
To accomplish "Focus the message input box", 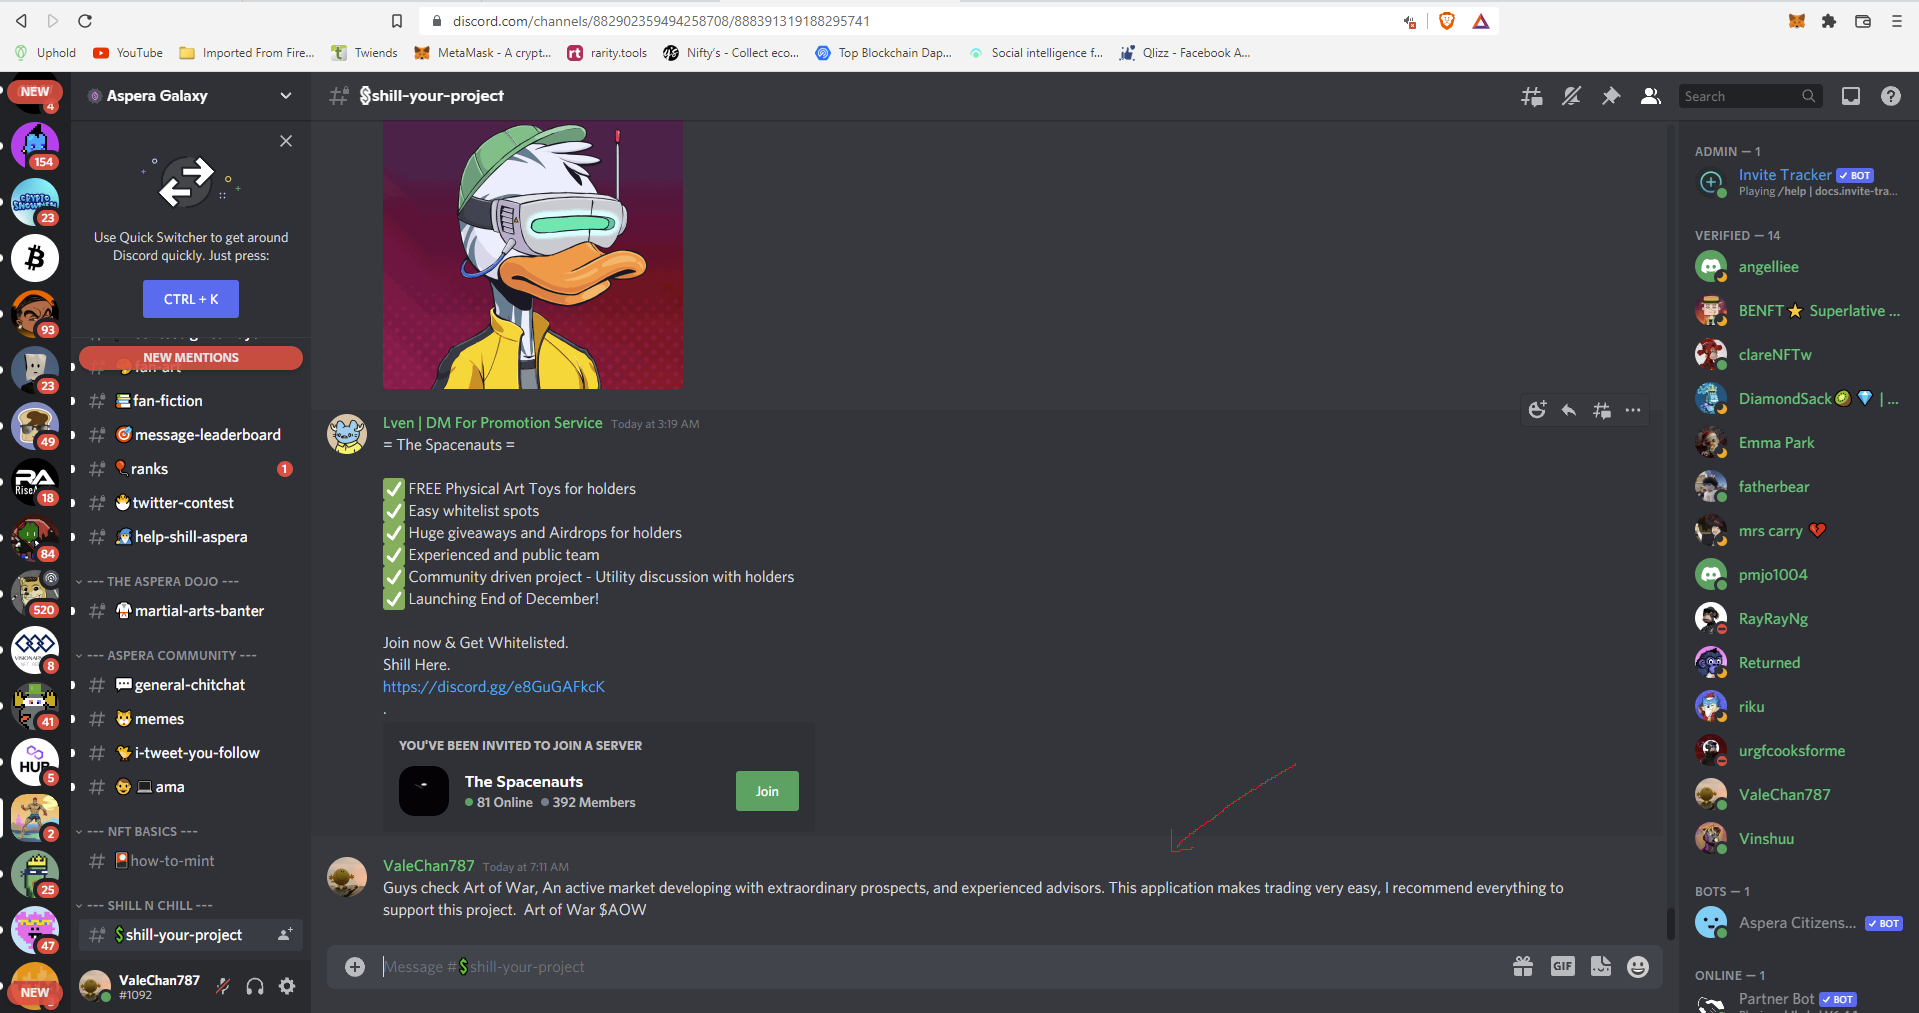I will tap(940, 967).
